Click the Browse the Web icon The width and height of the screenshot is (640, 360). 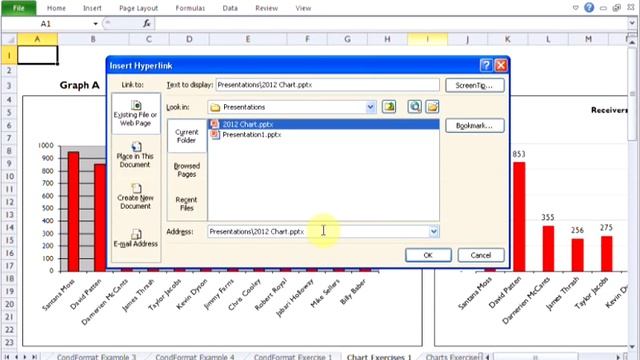(415, 107)
